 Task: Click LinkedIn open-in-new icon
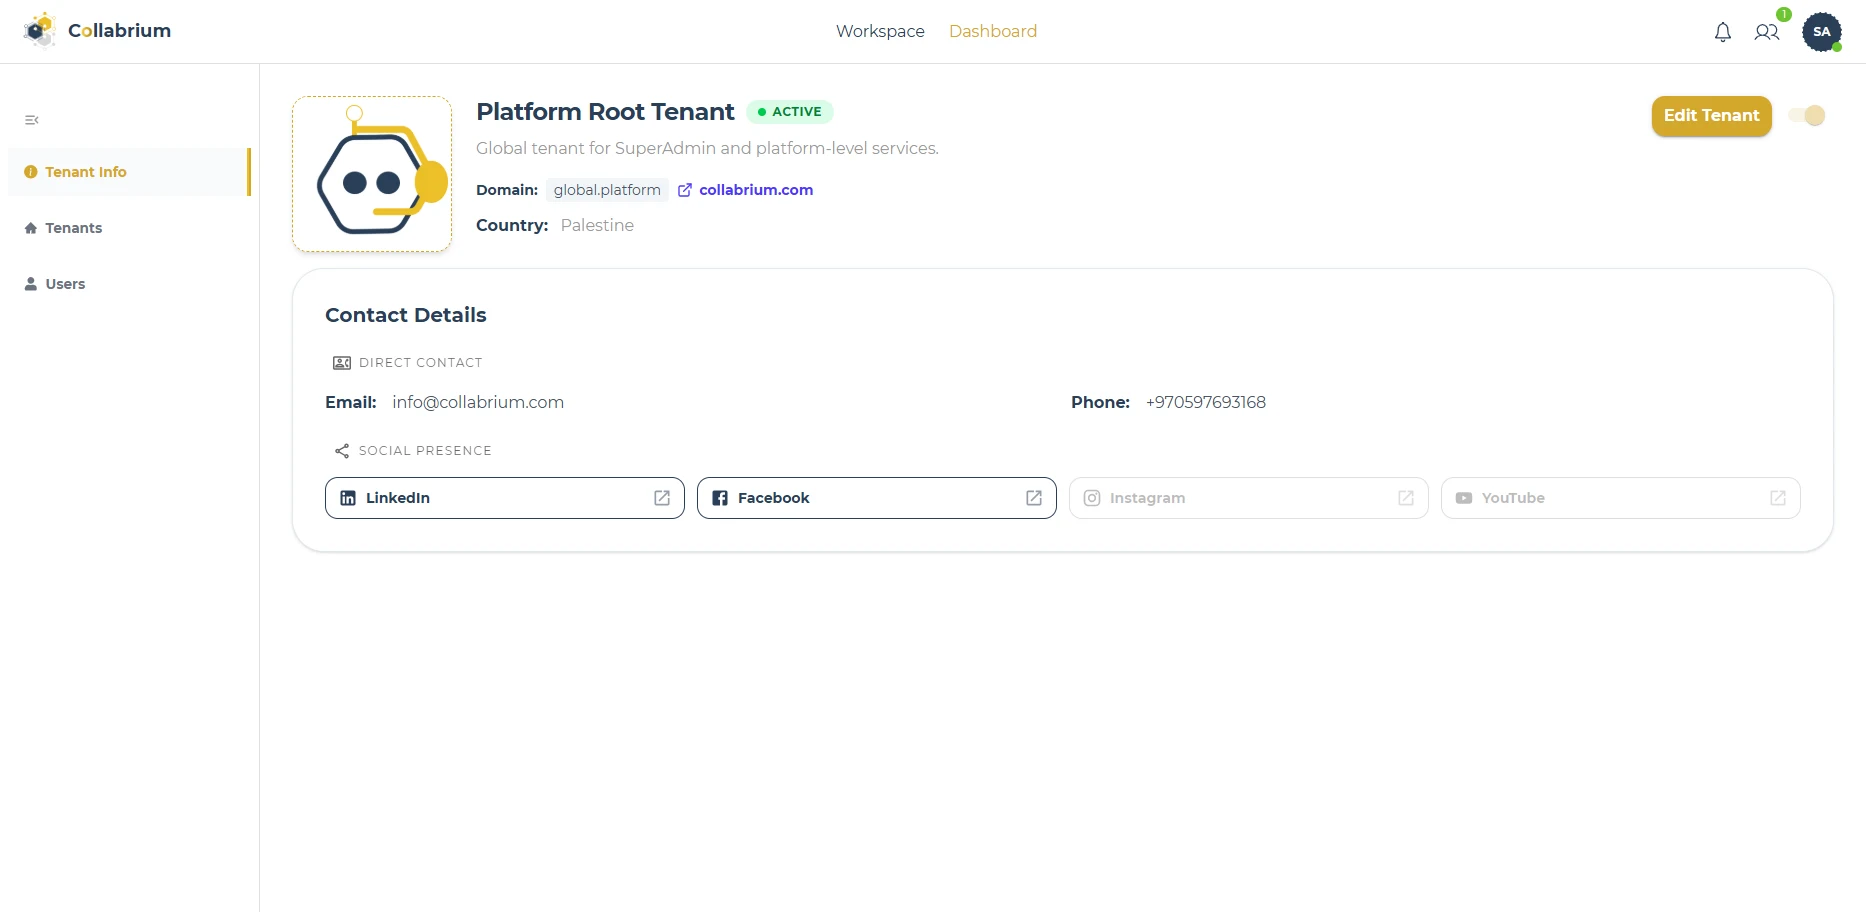(662, 498)
